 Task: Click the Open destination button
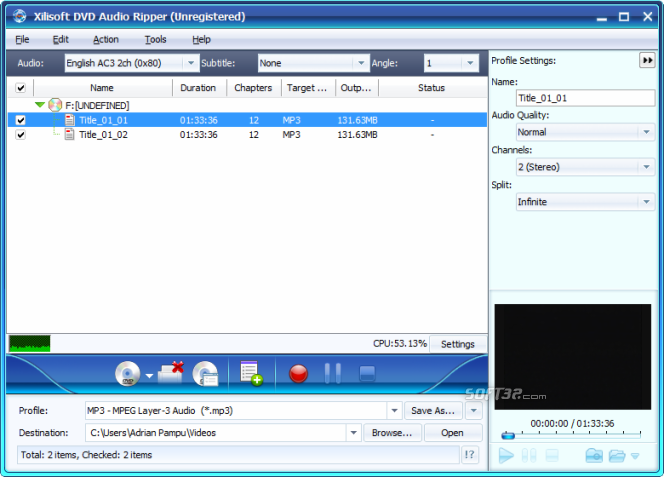(x=452, y=433)
